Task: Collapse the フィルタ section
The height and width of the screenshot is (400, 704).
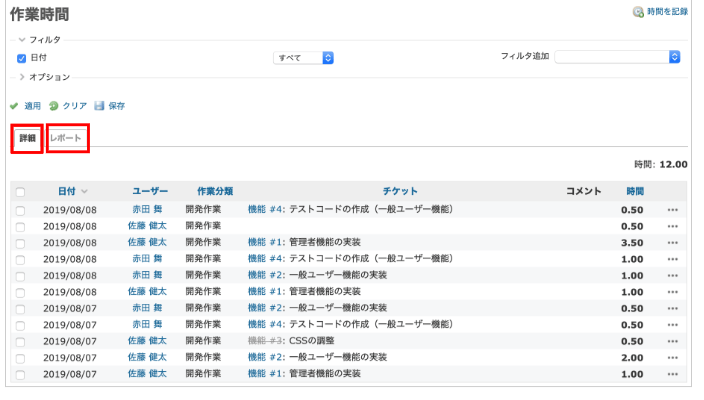Action: click(x=22, y=39)
